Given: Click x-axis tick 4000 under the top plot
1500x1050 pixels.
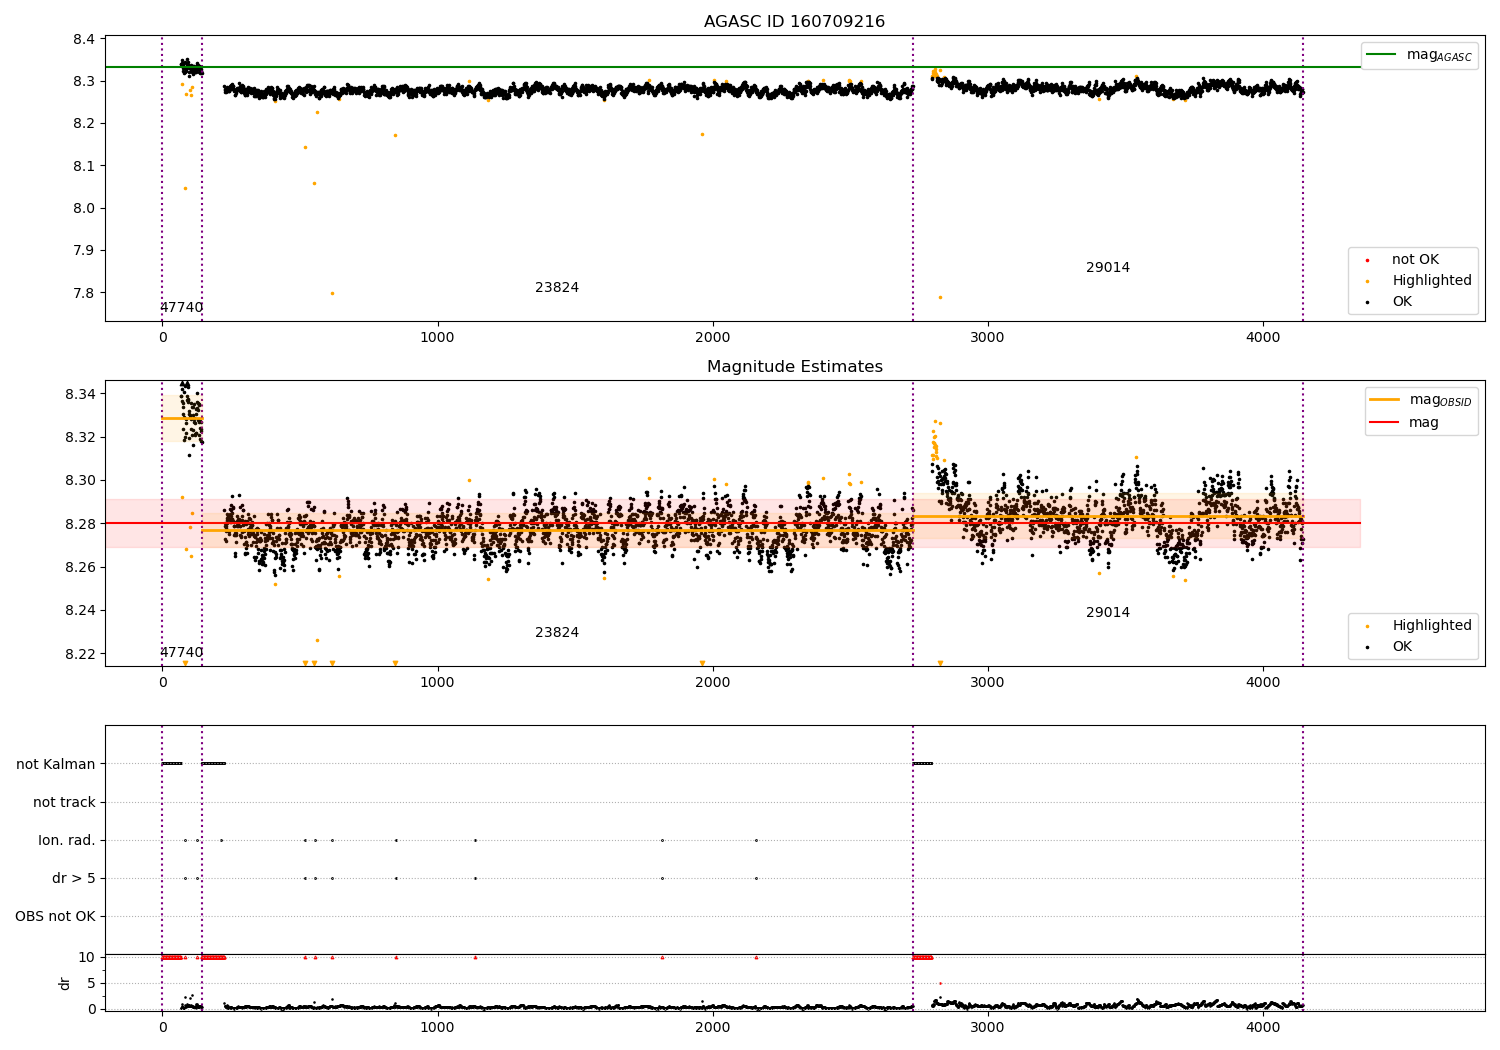Looking at the screenshot, I should [x=1263, y=338].
